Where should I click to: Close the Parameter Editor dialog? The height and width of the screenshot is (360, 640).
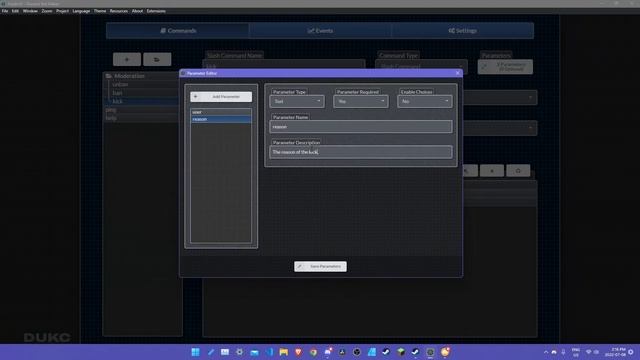(x=458, y=73)
